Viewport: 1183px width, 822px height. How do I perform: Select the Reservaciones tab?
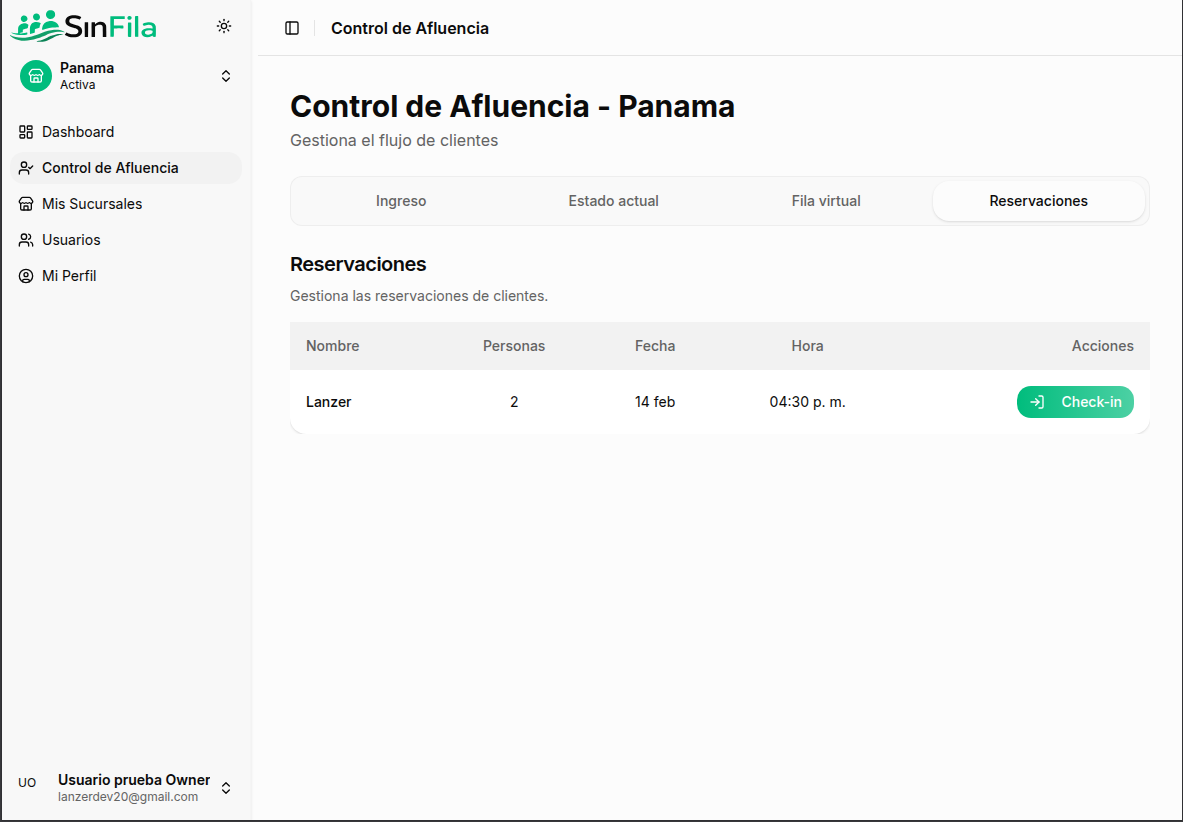pyautogui.click(x=1038, y=200)
